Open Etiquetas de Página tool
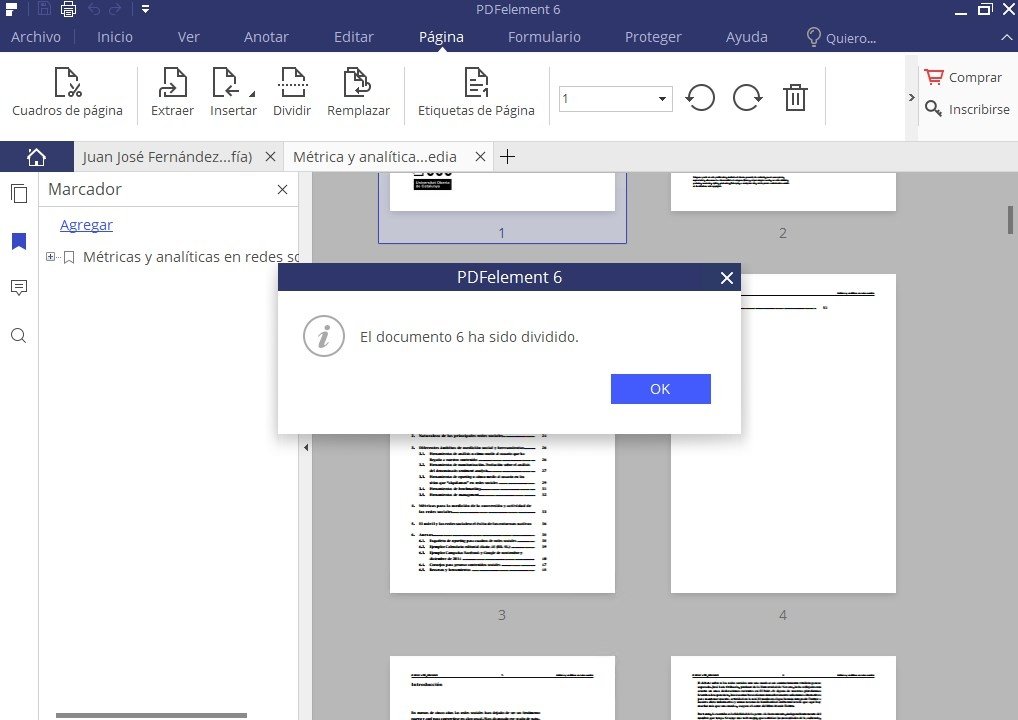The height and width of the screenshot is (720, 1018). coord(476,93)
